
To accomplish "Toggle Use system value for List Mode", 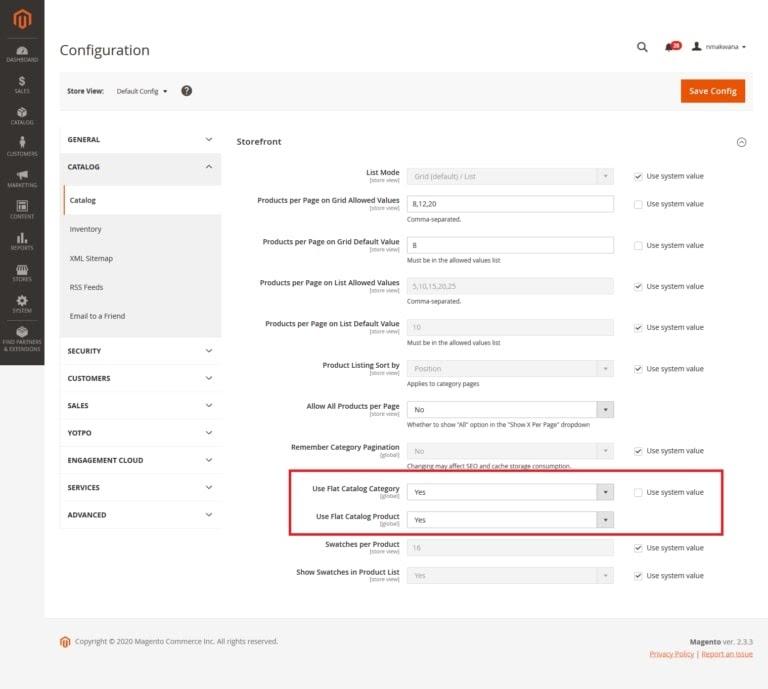I will point(638,176).
